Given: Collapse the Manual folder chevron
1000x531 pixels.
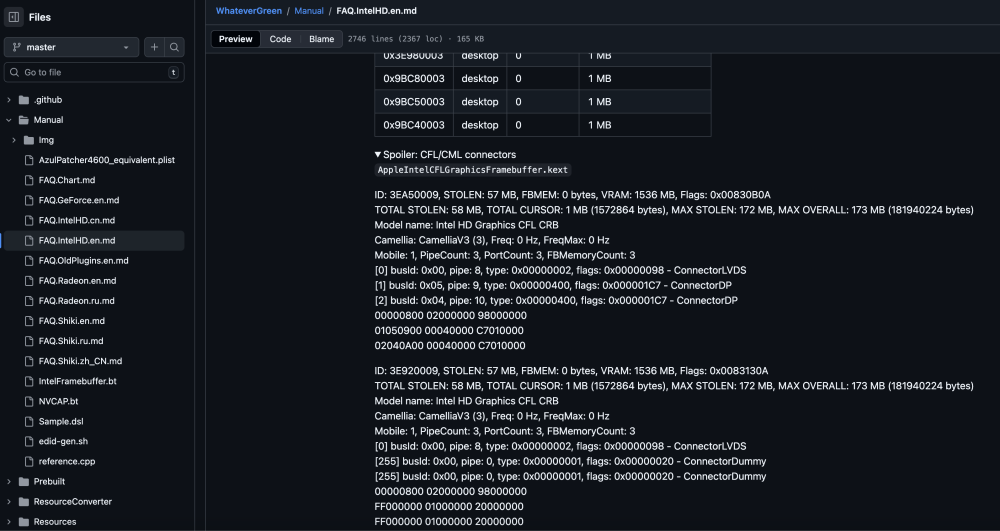Looking at the screenshot, I should click(x=9, y=120).
